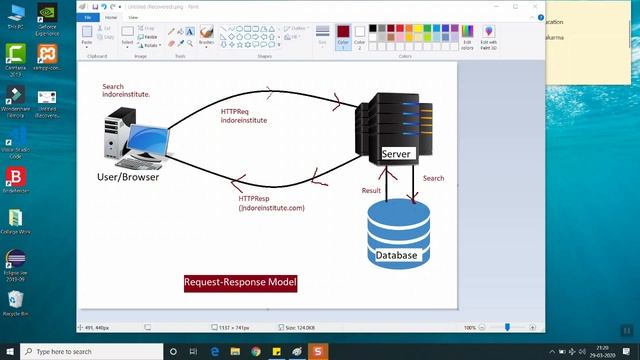This screenshot has height=360, width=640.
Task: Choose the Line shape
Action: [x=223, y=29]
